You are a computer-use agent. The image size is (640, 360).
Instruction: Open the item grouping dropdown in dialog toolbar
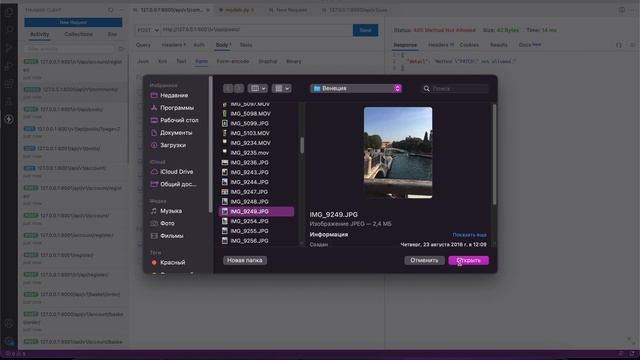click(281, 88)
